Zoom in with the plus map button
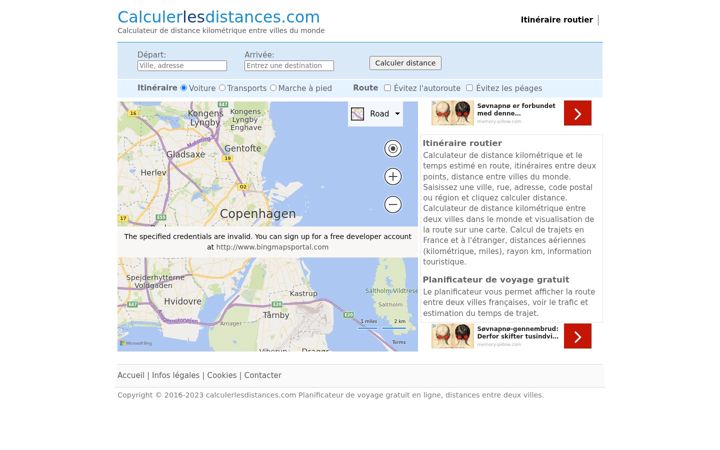720x450 pixels. pos(393,176)
